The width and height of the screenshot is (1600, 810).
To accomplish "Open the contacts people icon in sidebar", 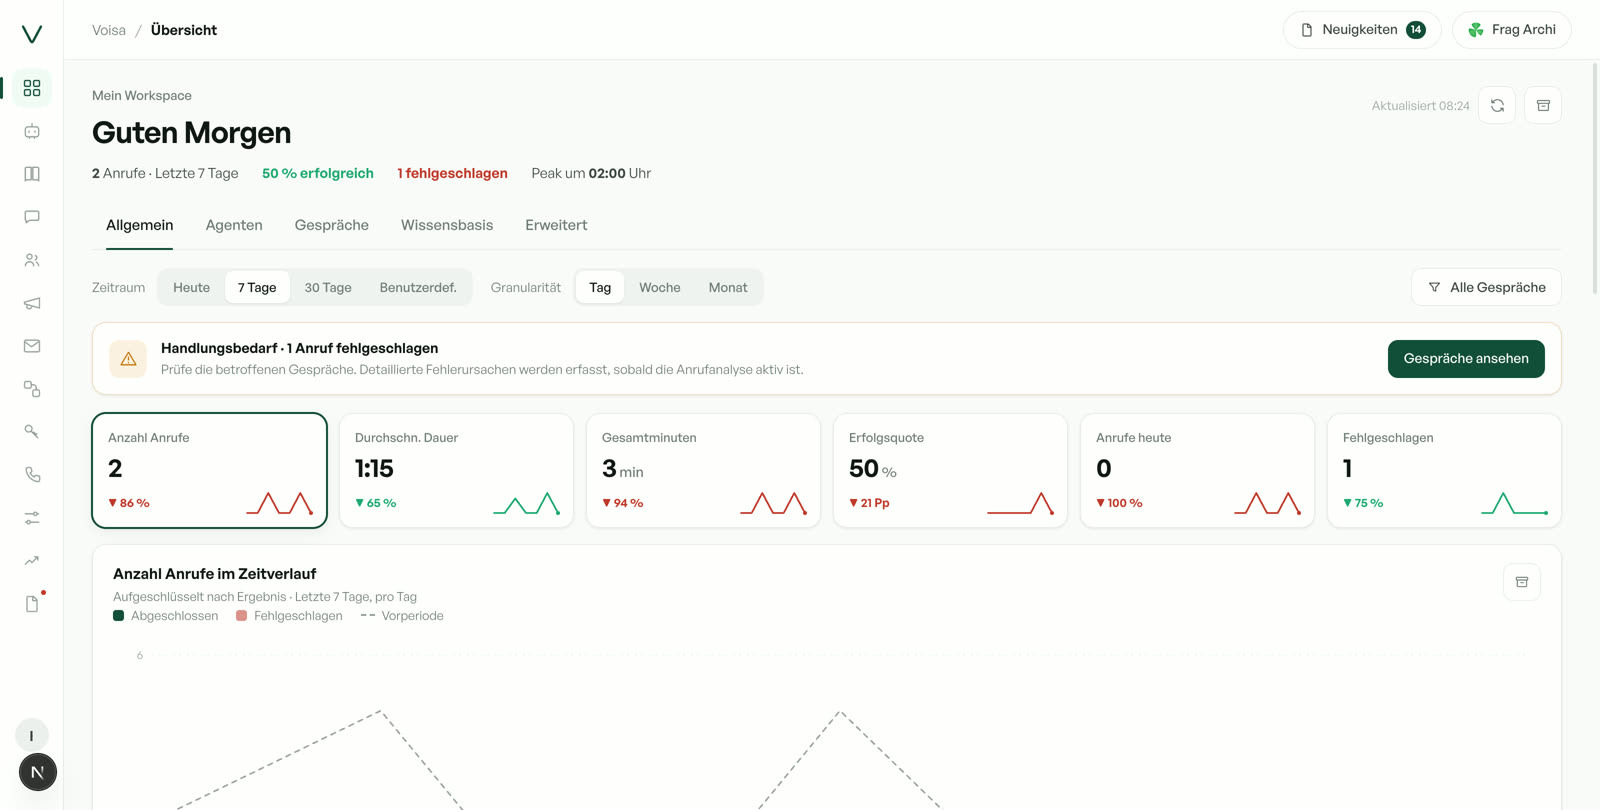I will pos(32,260).
